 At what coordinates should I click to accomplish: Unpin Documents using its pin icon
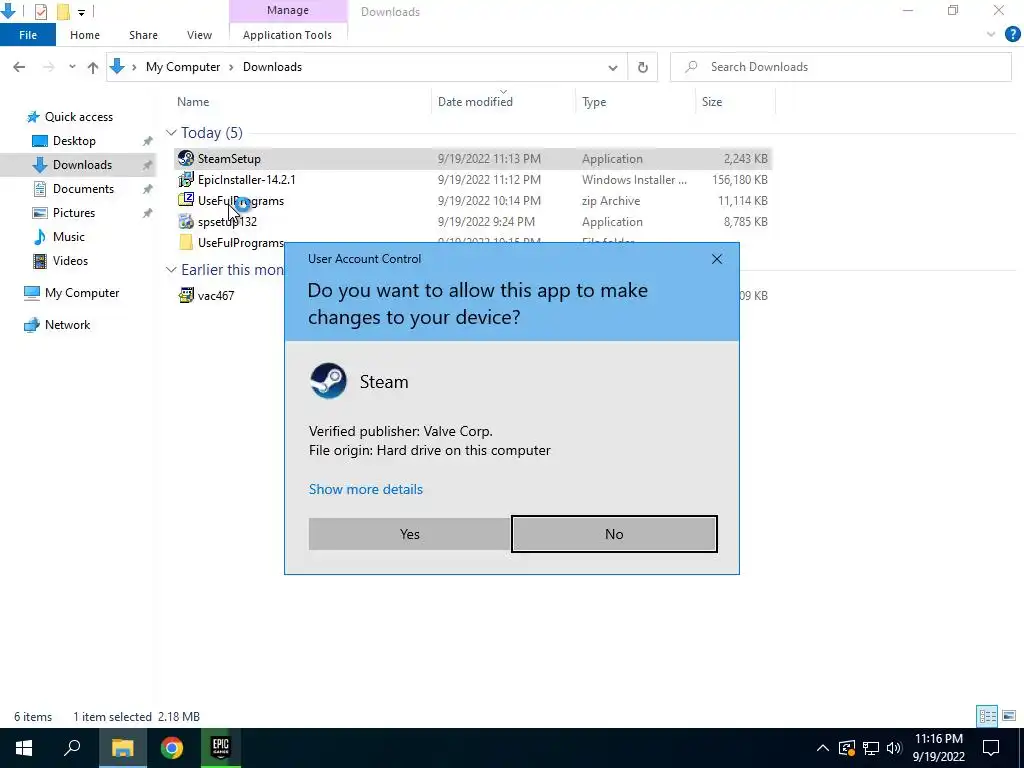[148, 189]
